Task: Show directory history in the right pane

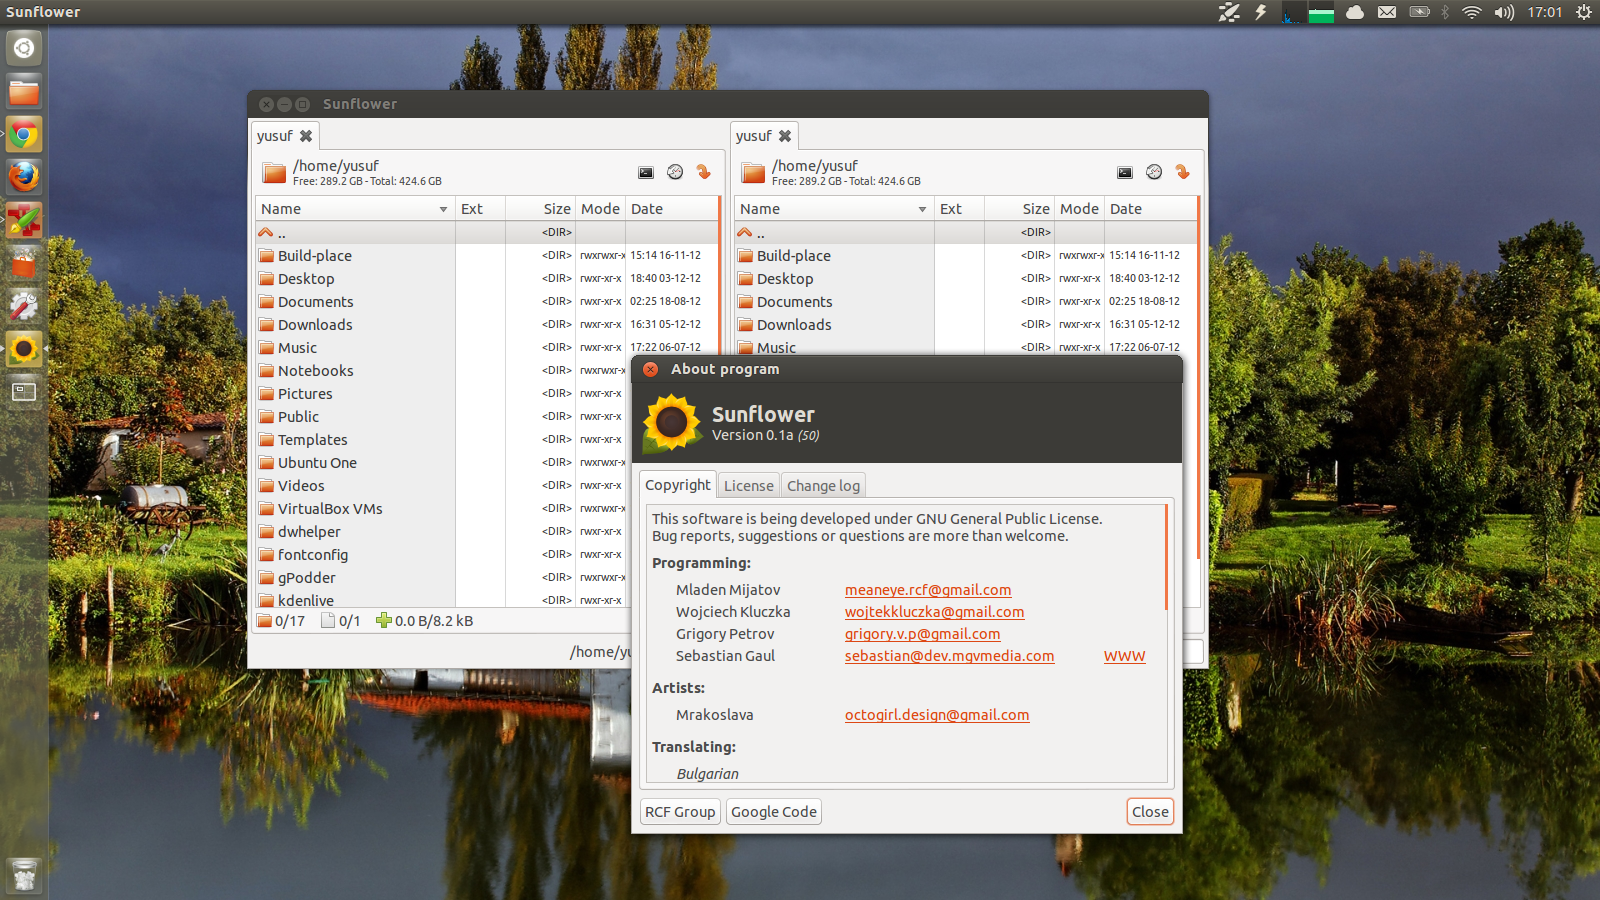Action: coord(1154,172)
